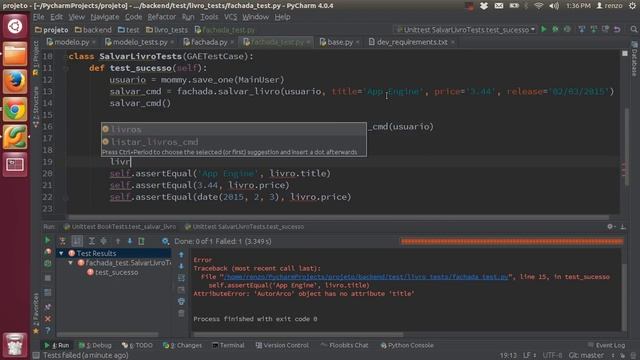This screenshot has width=640, height=360.
Task: Export test results icon
Action: coord(141,241)
